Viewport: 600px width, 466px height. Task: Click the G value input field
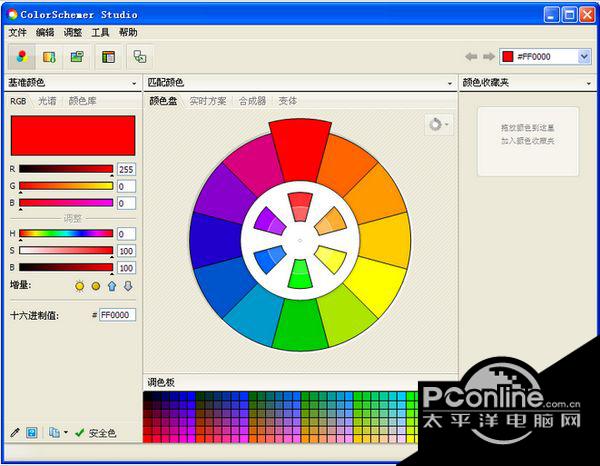coord(126,186)
